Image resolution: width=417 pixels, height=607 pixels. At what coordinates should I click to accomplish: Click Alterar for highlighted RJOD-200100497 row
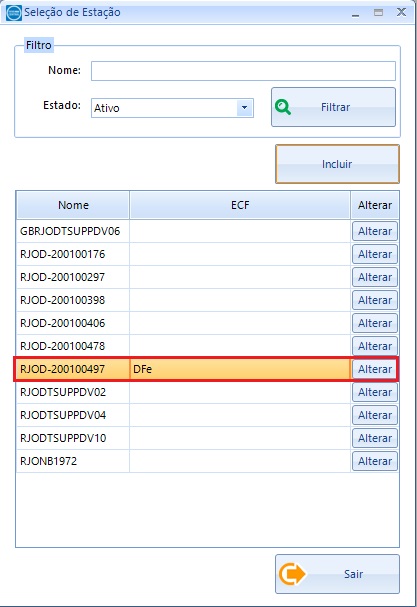pos(375,369)
